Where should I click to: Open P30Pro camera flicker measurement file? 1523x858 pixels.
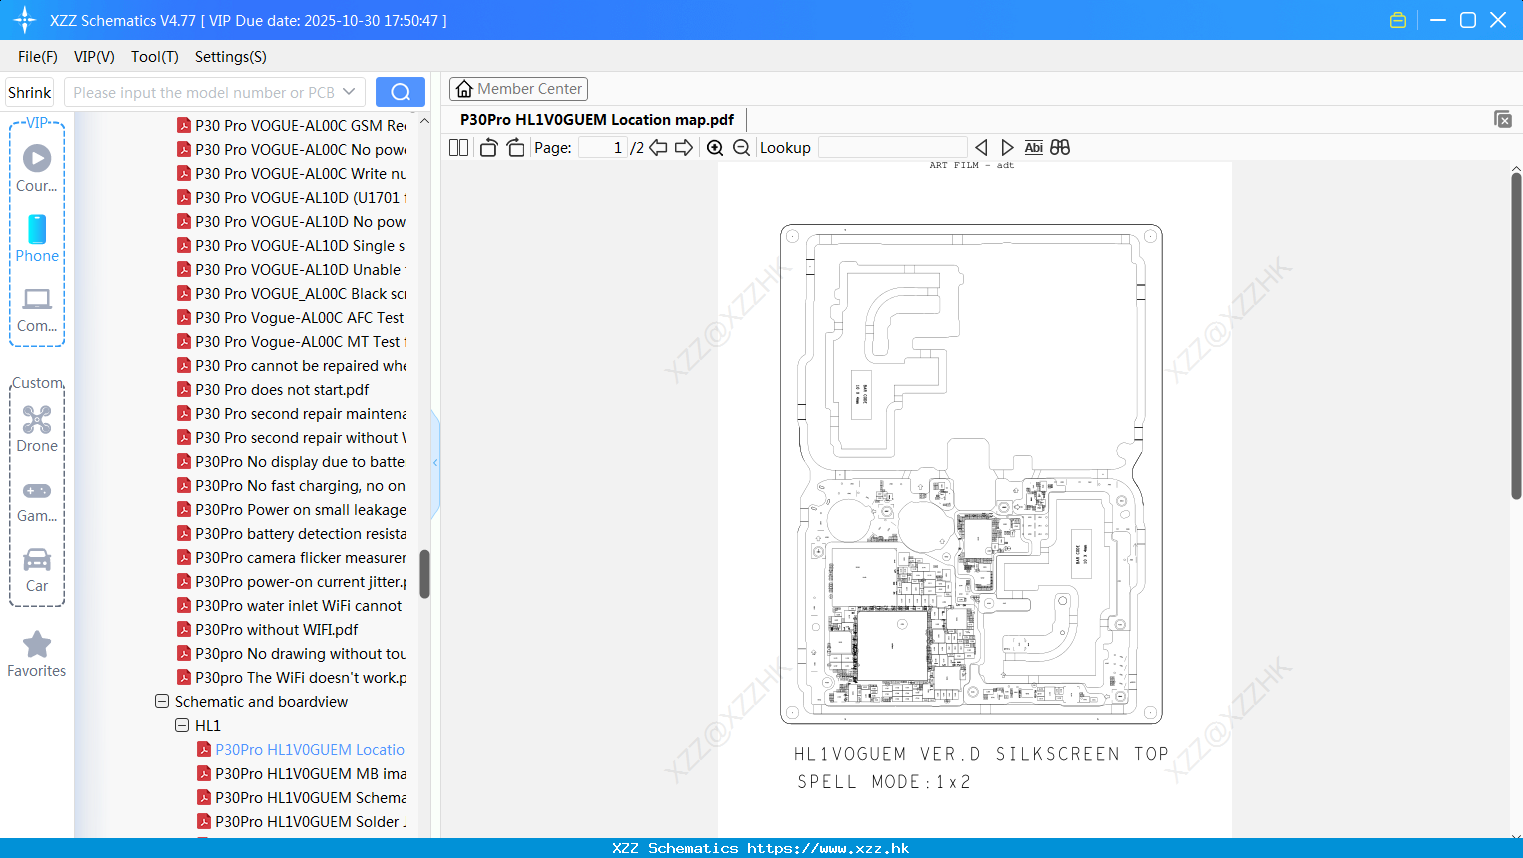pos(291,557)
